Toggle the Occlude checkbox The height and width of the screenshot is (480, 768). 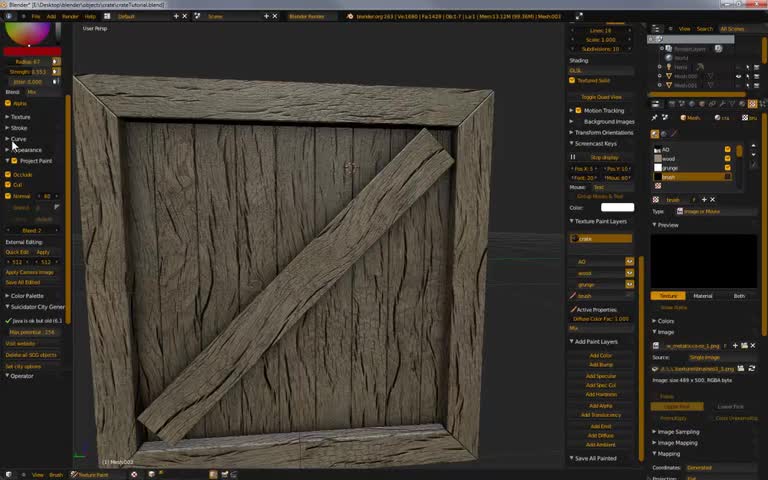(x=8, y=174)
